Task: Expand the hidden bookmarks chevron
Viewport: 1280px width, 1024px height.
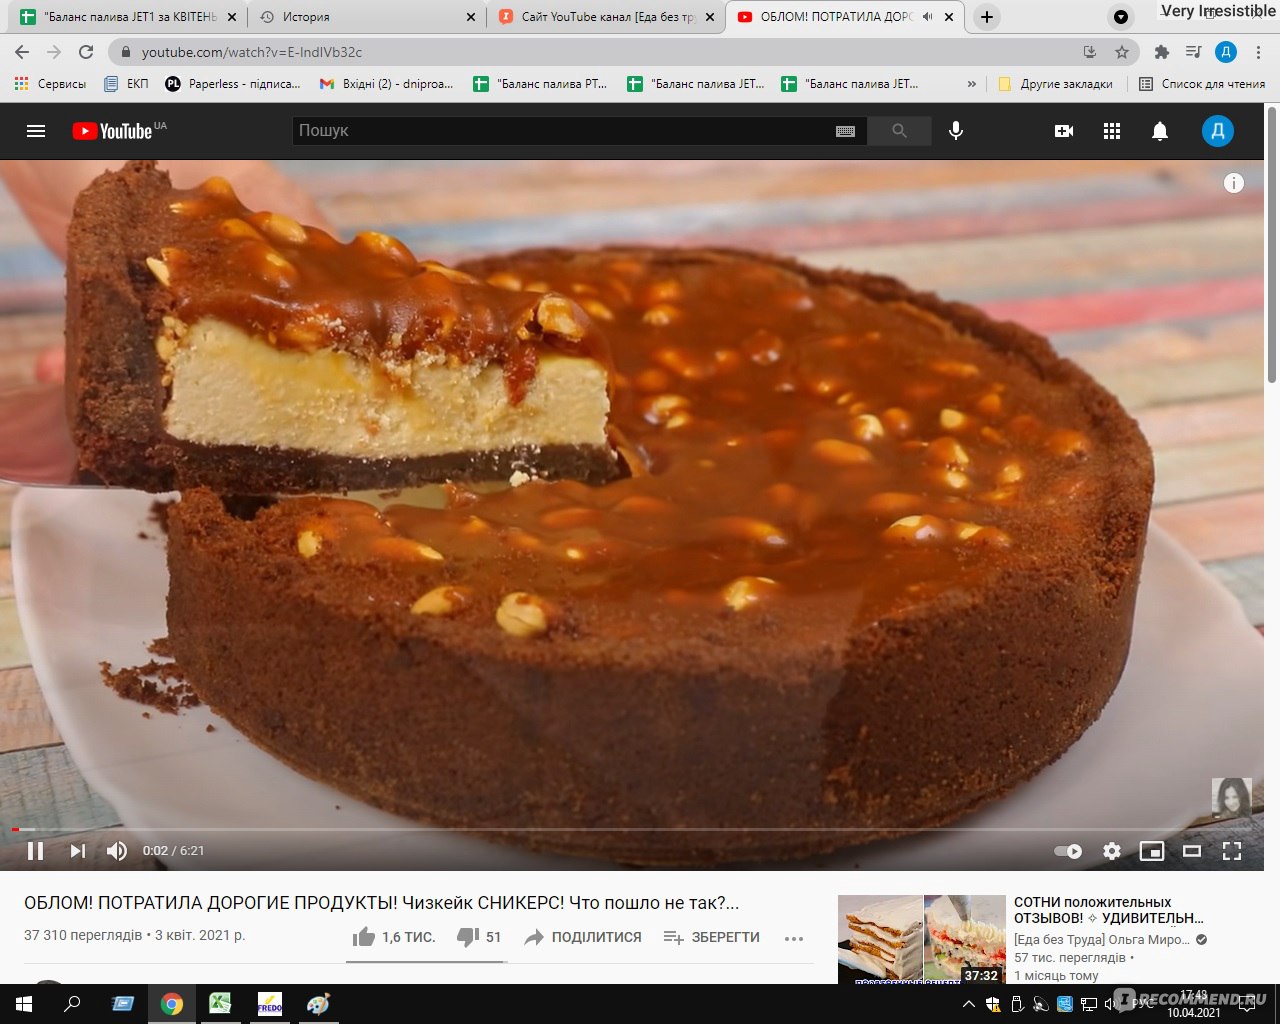Action: (x=972, y=84)
